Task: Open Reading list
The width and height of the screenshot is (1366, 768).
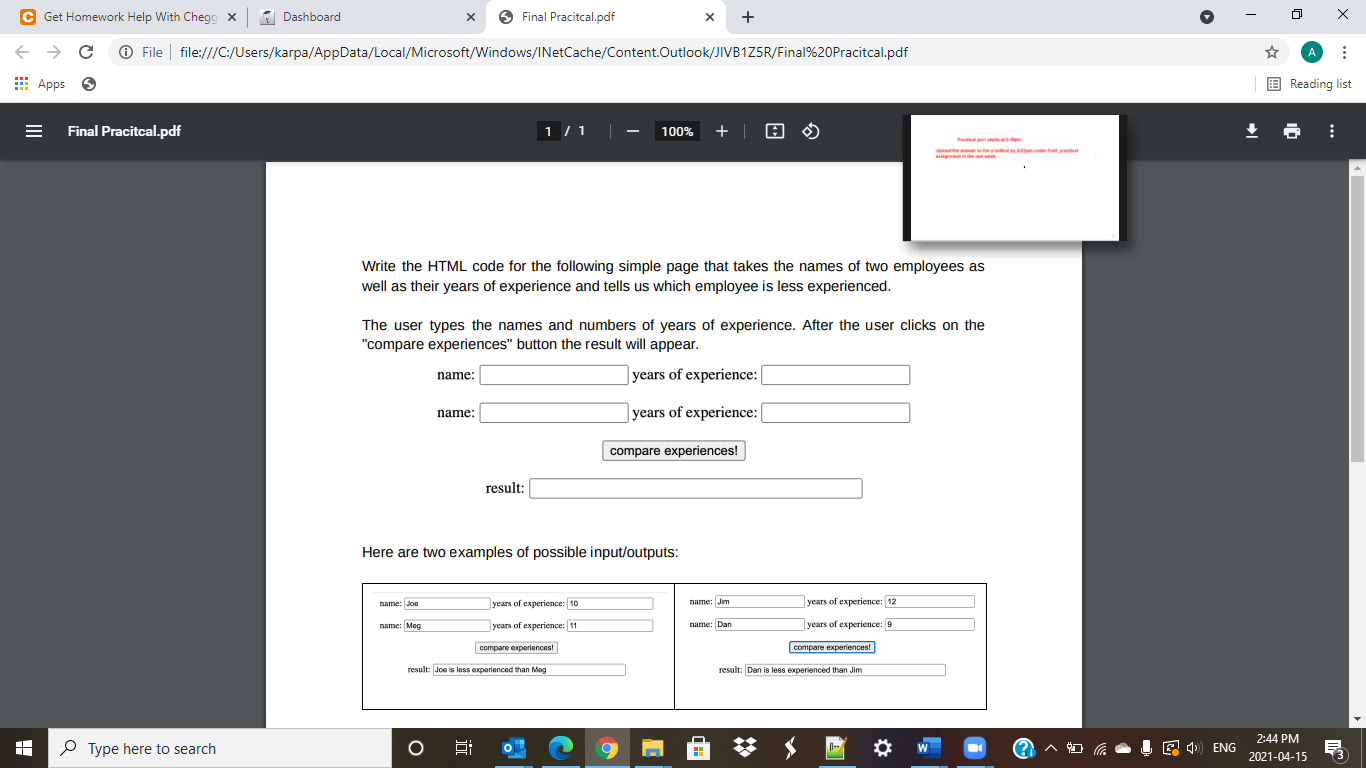Action: point(1309,84)
